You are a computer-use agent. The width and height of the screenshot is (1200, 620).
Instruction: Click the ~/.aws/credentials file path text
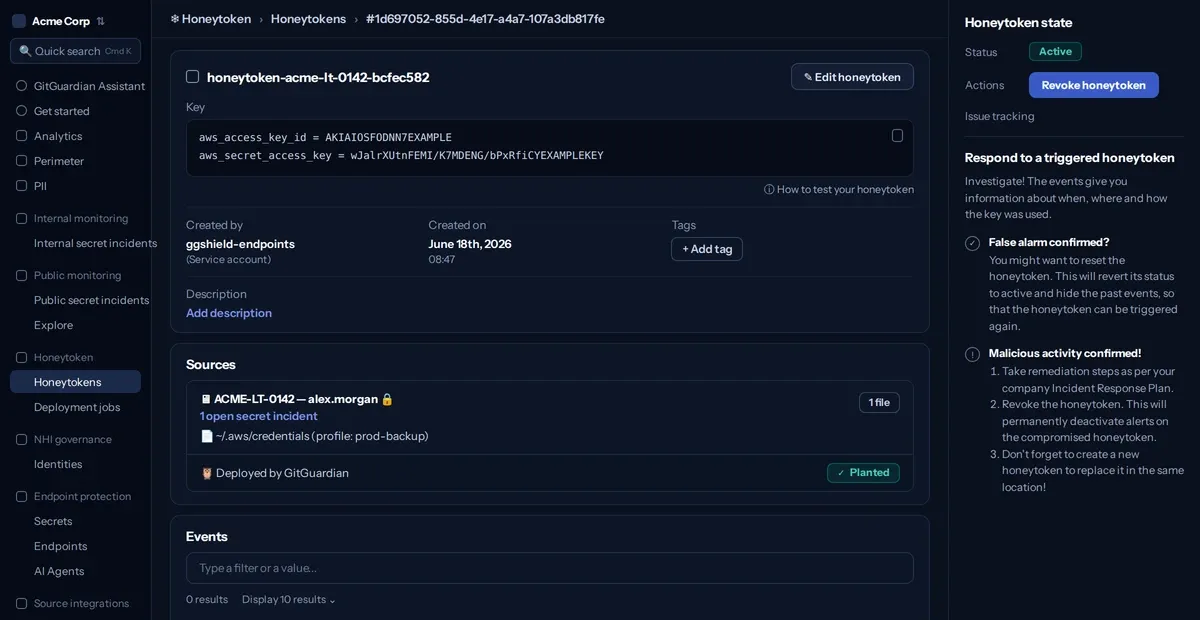click(322, 436)
